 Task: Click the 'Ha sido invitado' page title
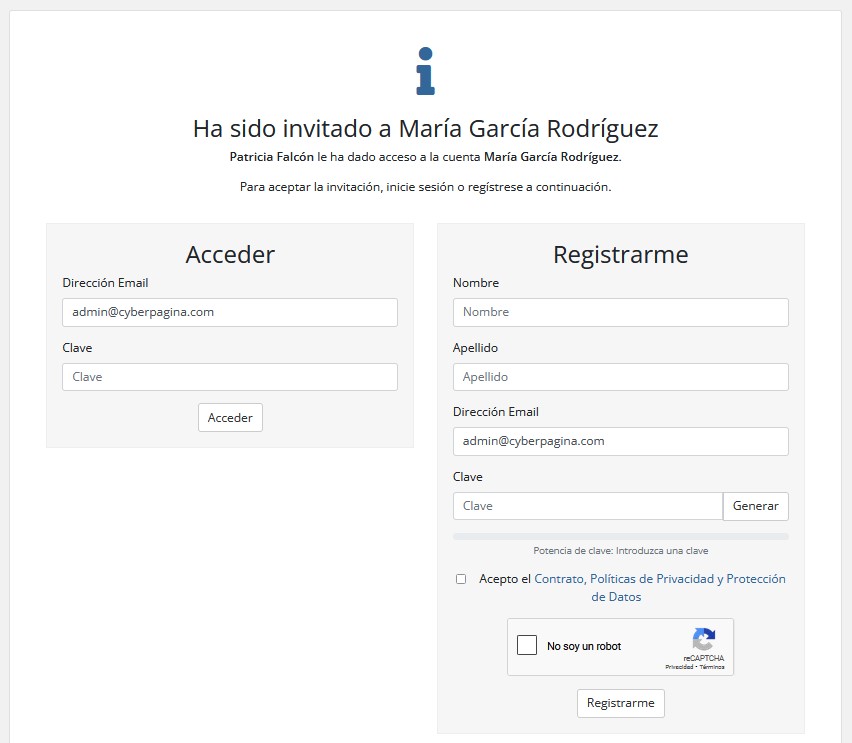[425, 129]
